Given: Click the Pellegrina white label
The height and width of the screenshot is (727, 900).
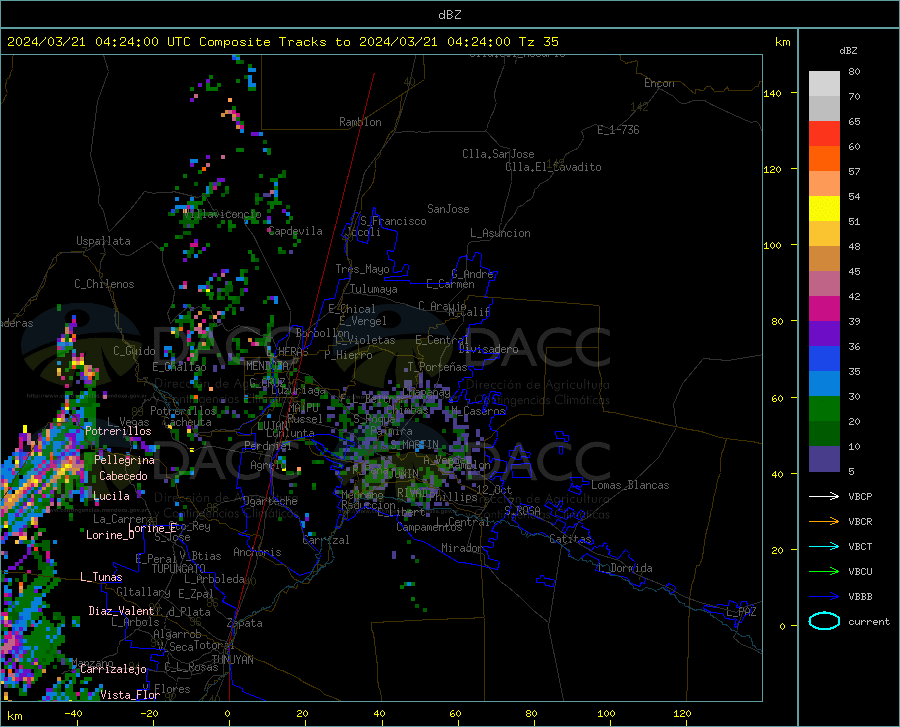Looking at the screenshot, I should (x=124, y=460).
